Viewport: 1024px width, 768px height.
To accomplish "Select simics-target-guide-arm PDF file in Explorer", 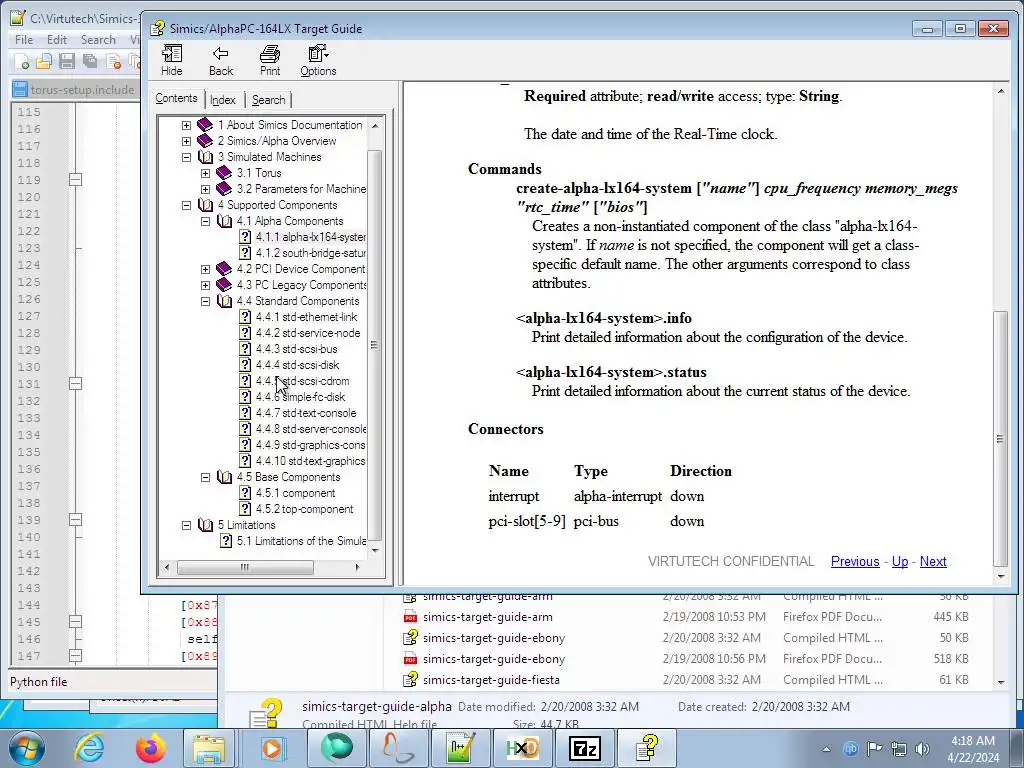I will pyautogui.click(x=487, y=617).
